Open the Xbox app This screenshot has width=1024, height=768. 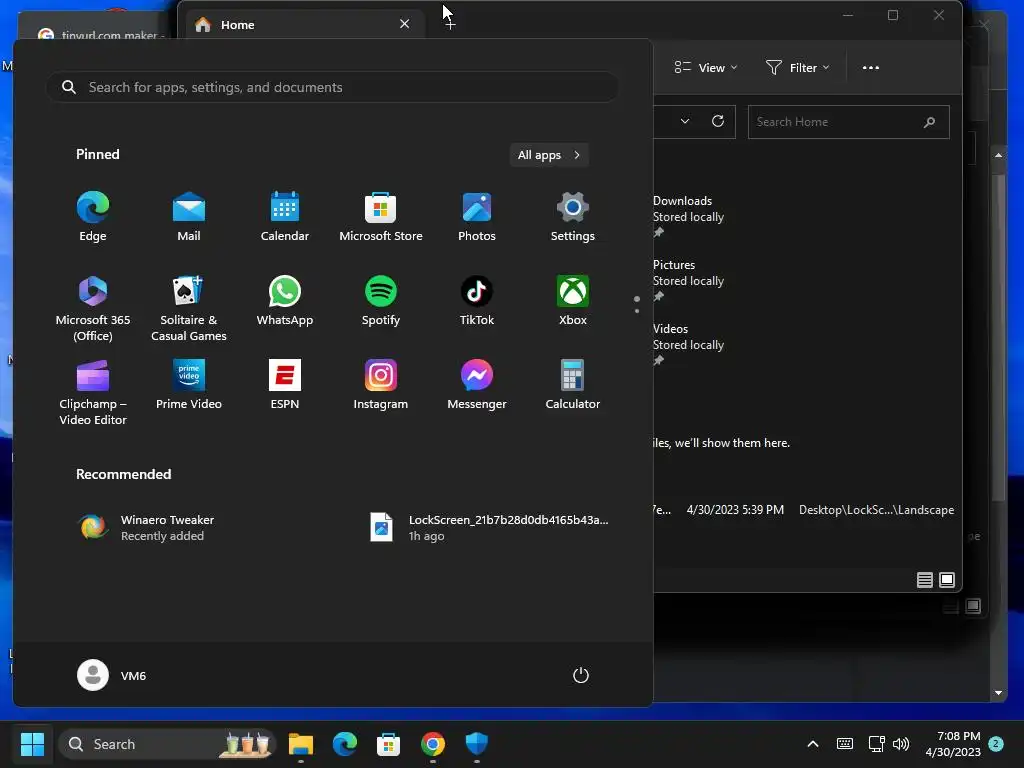click(573, 302)
